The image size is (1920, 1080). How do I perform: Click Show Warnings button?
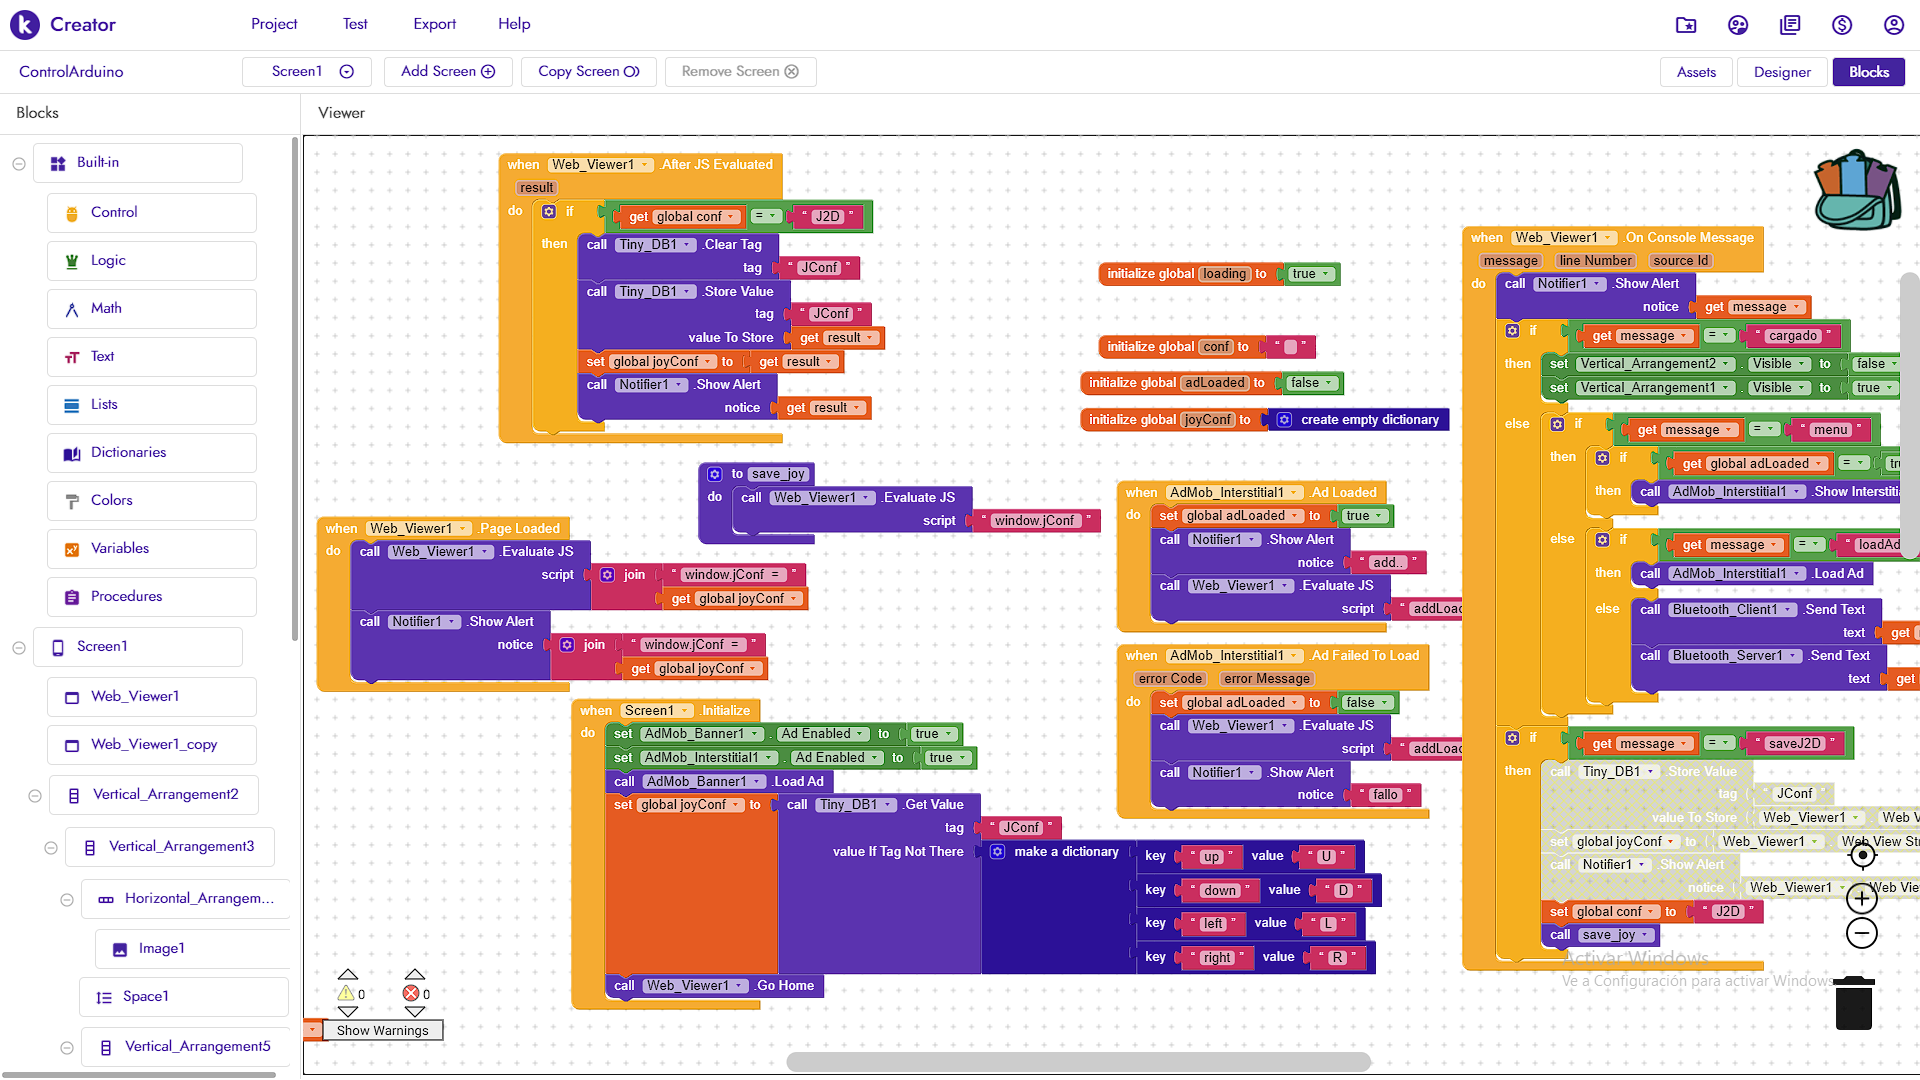coord(382,1030)
